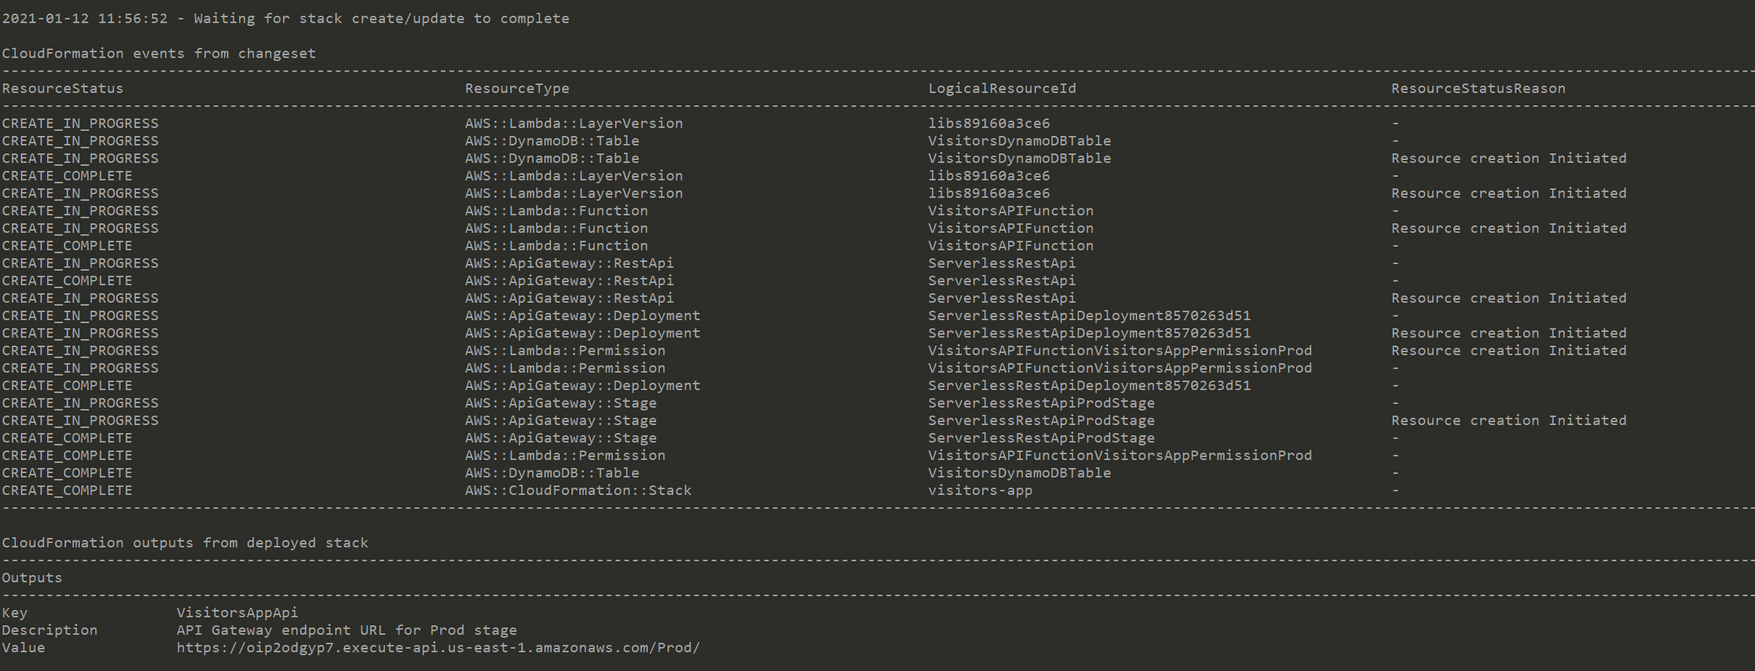Click the Key label in outputs
The image size is (1755, 671).
[15, 613]
